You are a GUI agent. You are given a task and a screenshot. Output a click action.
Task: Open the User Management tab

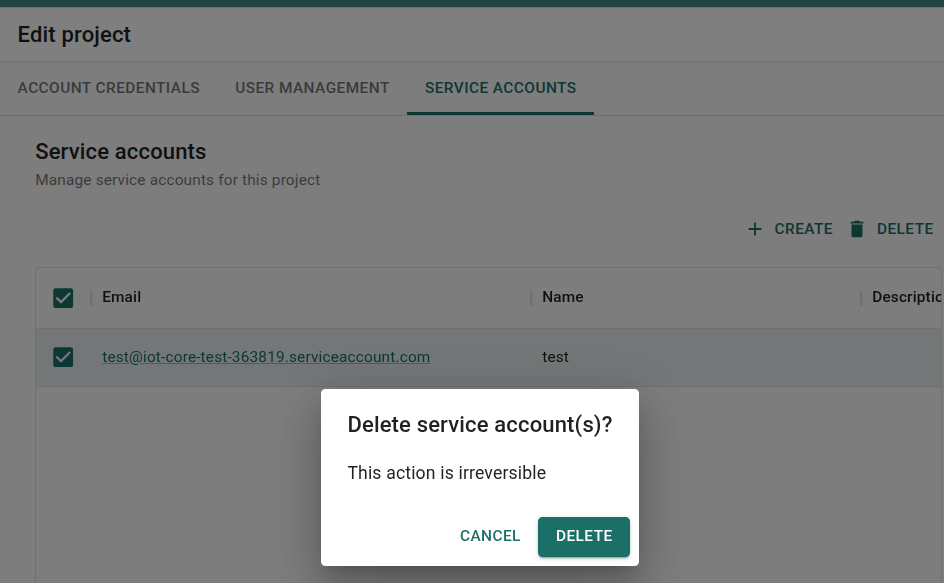click(312, 88)
